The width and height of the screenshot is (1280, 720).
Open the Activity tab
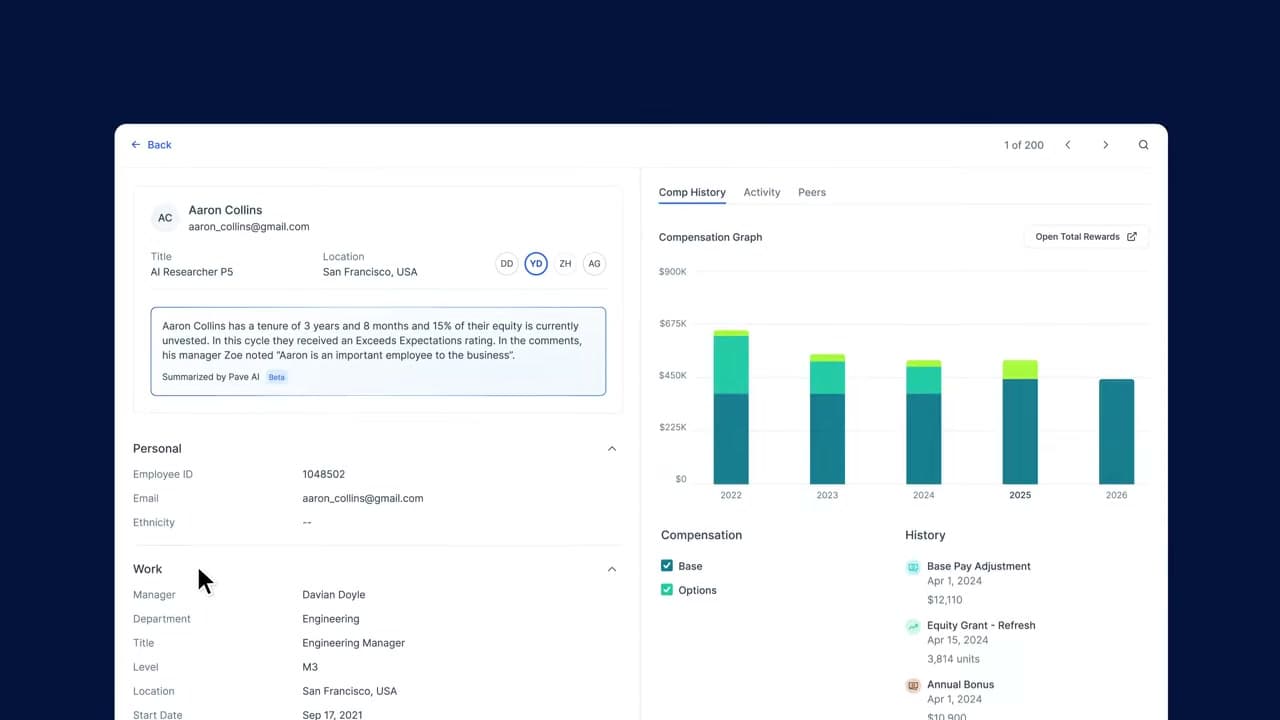click(762, 192)
